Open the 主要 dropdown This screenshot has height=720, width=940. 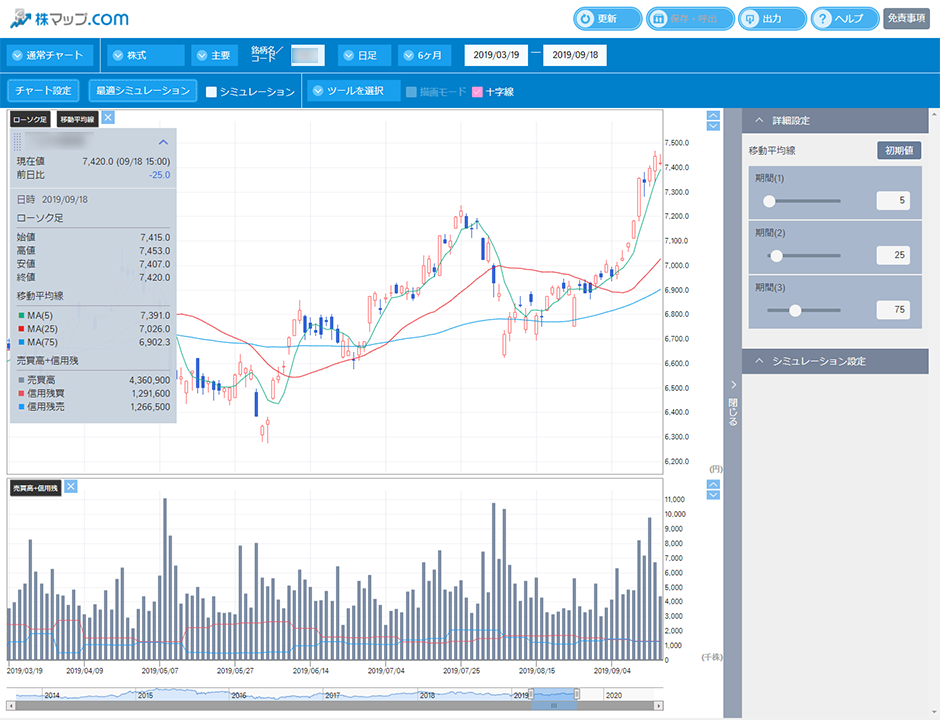click(215, 55)
